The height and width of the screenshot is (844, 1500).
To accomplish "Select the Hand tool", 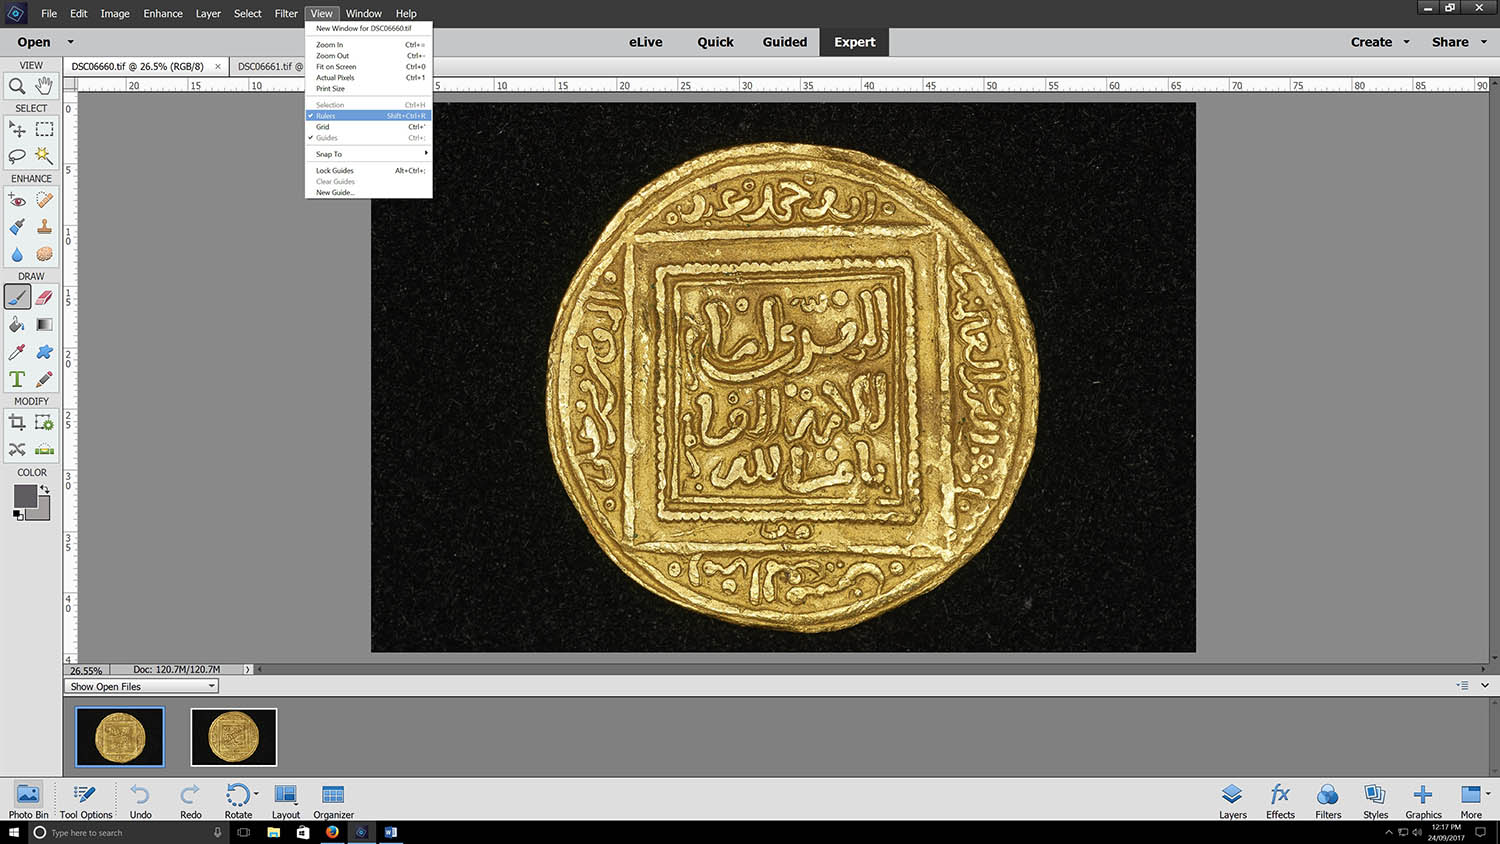I will (44, 86).
